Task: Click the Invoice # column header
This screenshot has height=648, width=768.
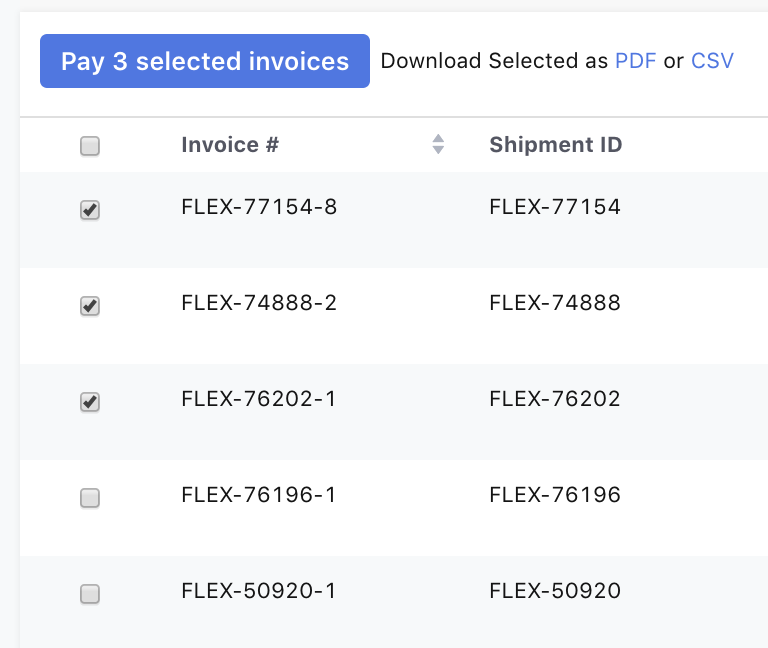Action: tap(230, 145)
